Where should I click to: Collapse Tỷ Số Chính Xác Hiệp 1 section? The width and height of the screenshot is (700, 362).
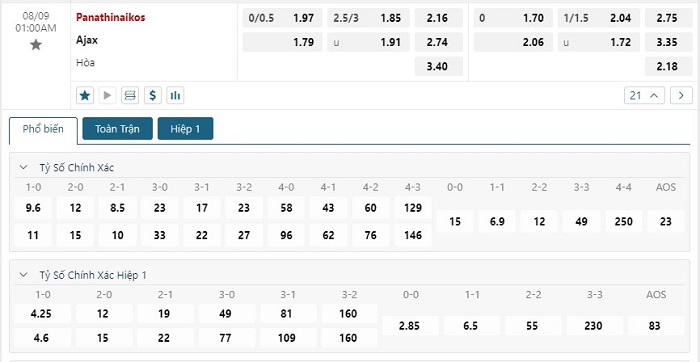click(x=23, y=275)
